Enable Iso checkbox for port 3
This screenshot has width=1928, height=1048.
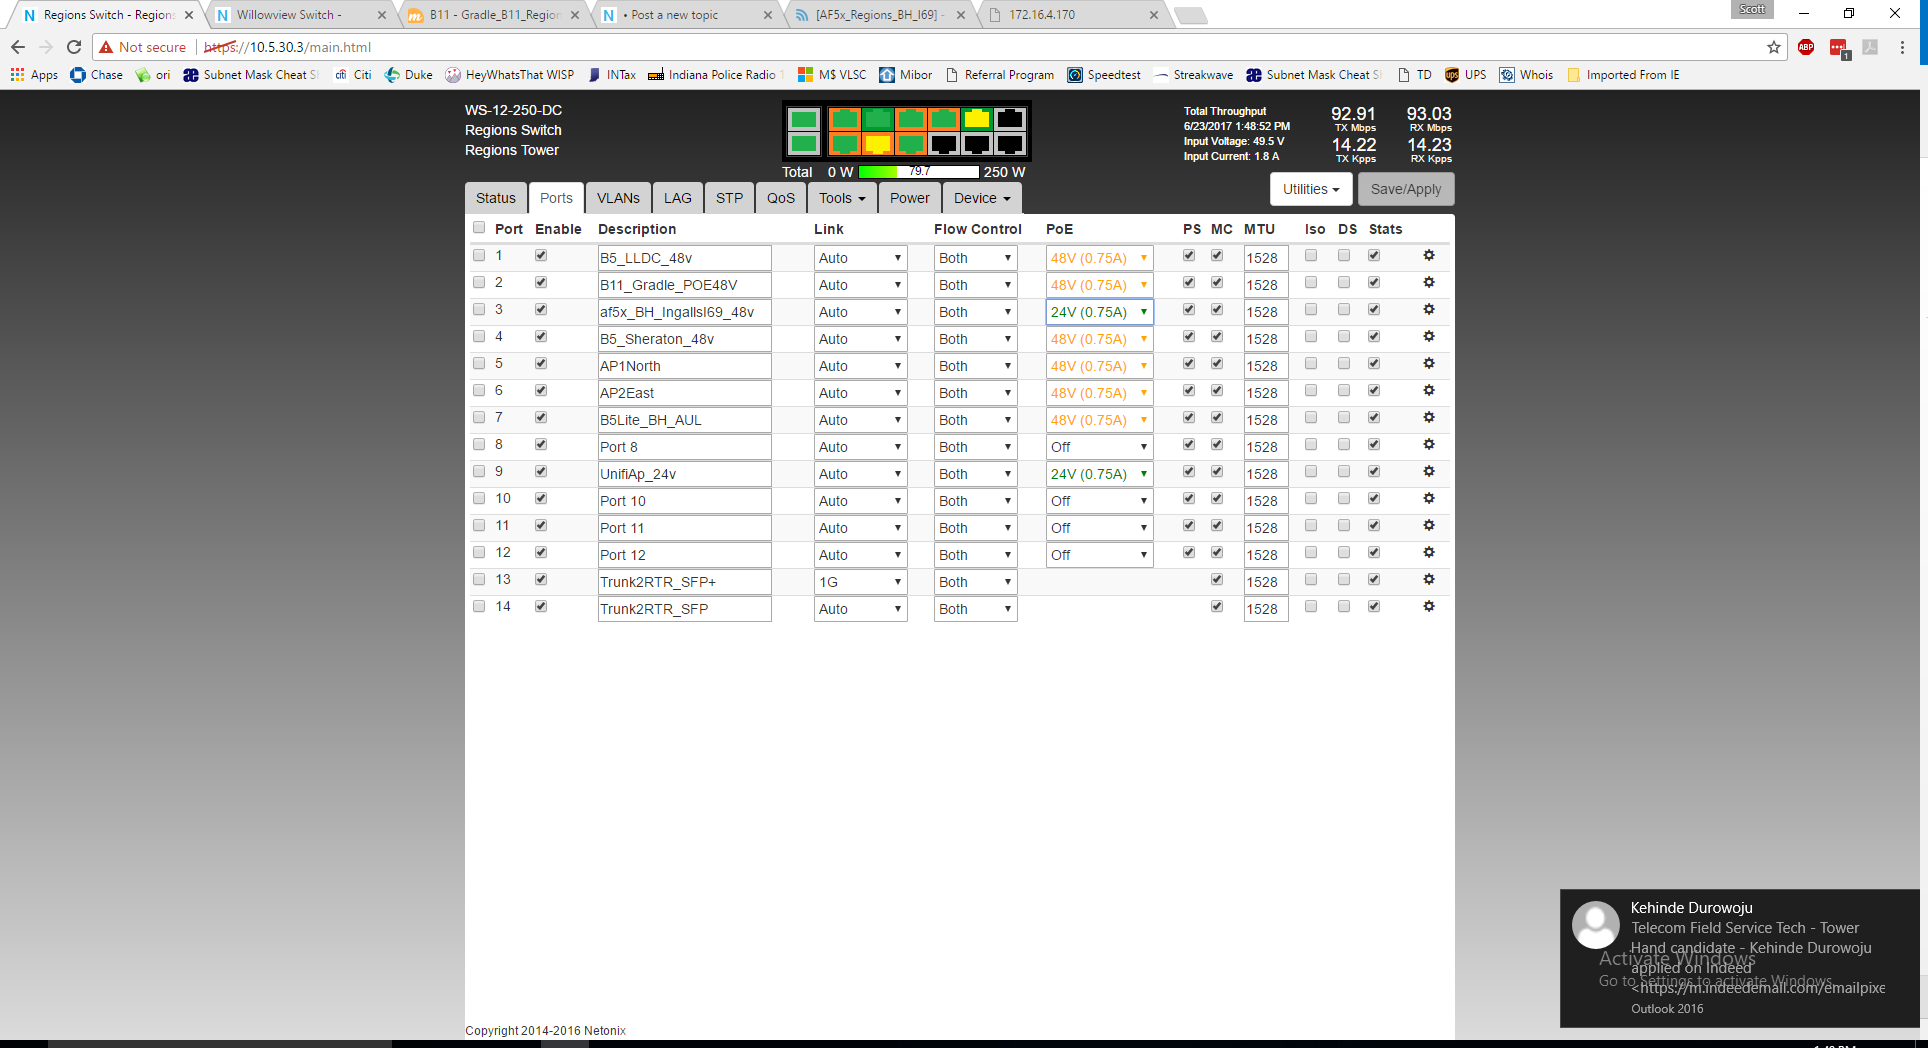(1311, 310)
